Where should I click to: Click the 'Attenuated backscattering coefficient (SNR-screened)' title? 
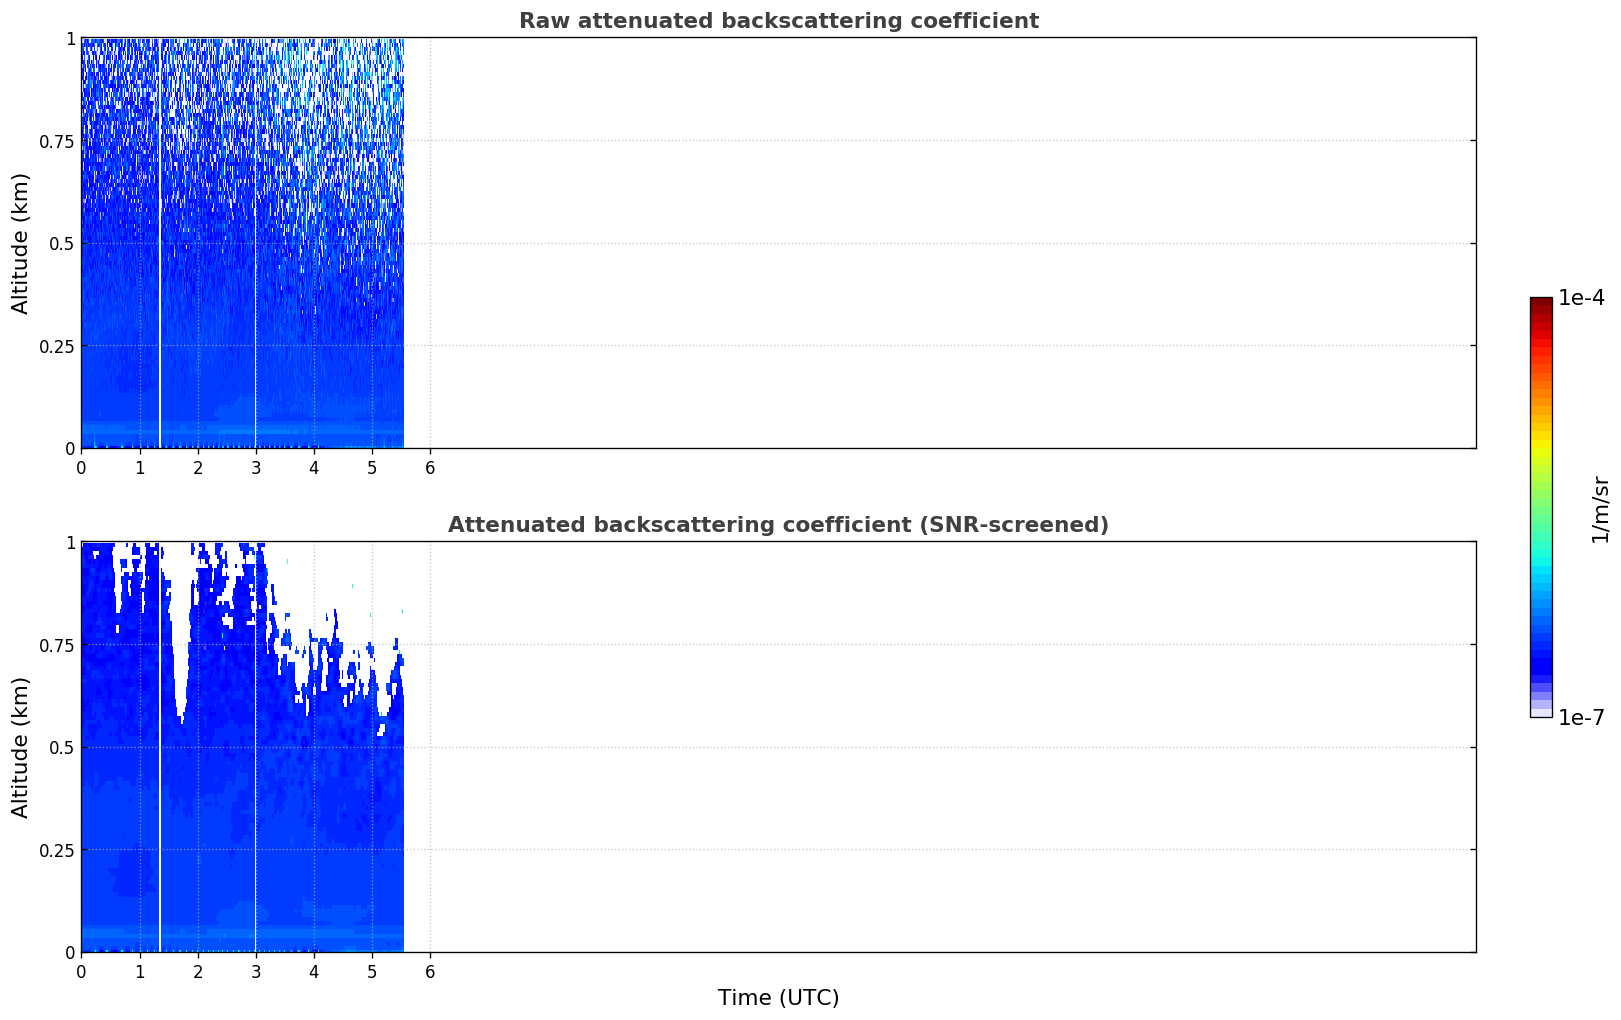[778, 525]
